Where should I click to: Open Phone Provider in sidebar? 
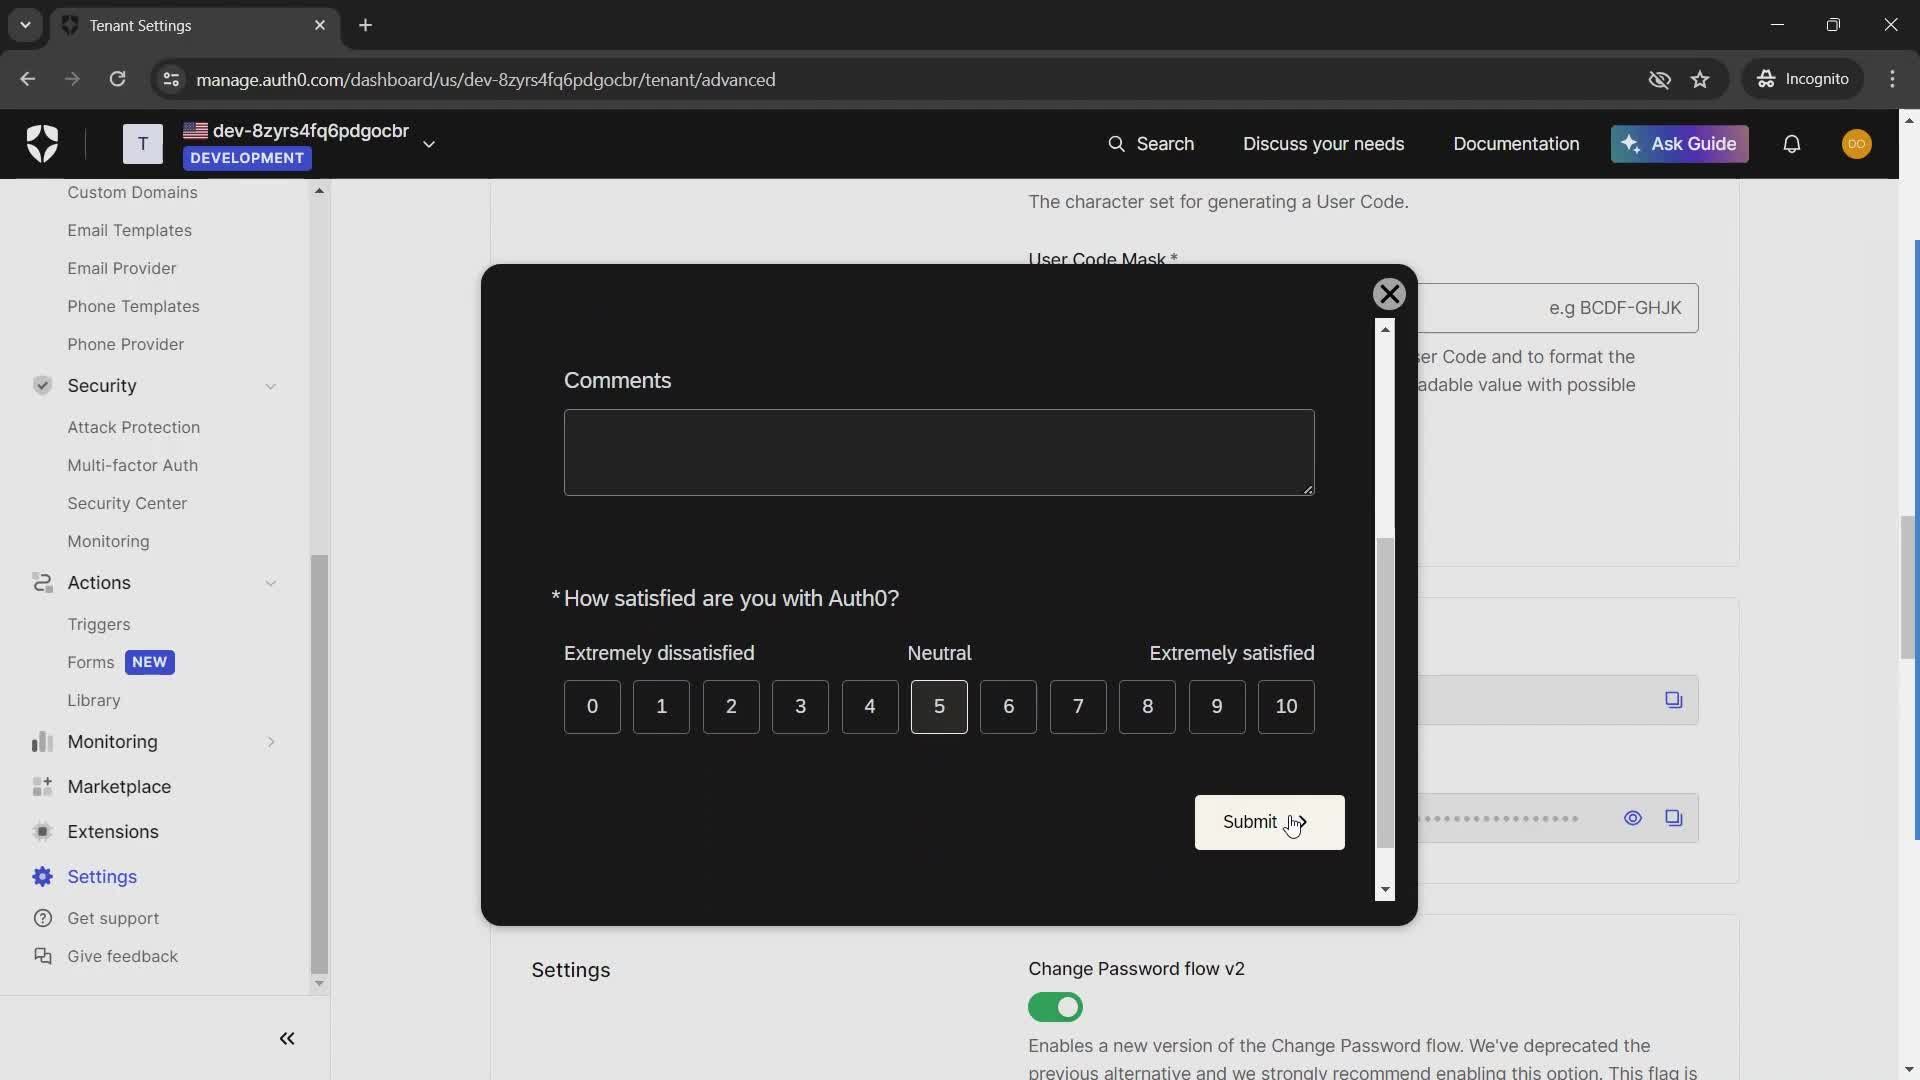[x=126, y=344]
